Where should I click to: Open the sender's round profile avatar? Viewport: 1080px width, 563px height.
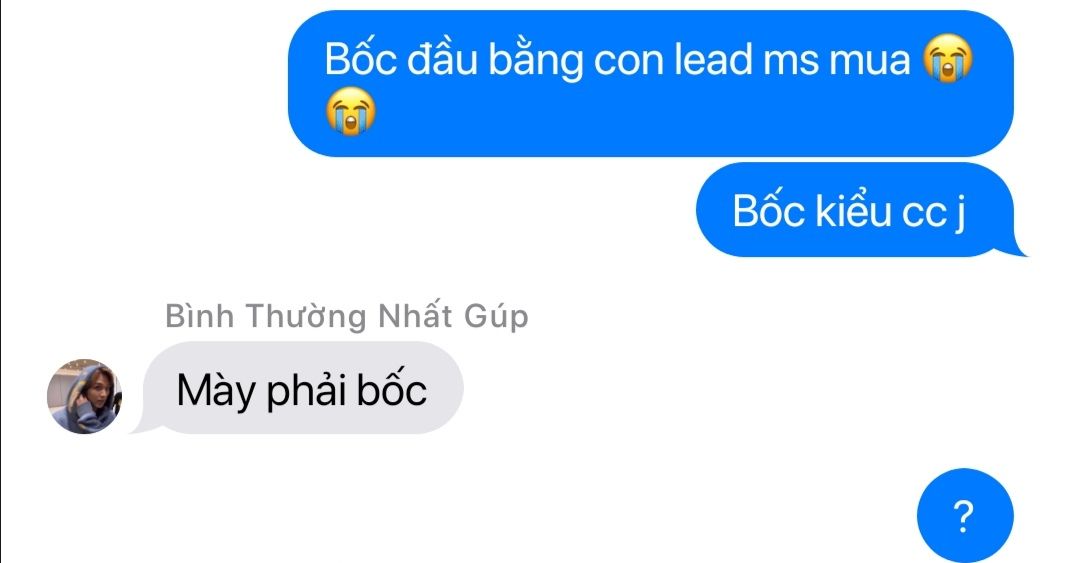coord(84,396)
